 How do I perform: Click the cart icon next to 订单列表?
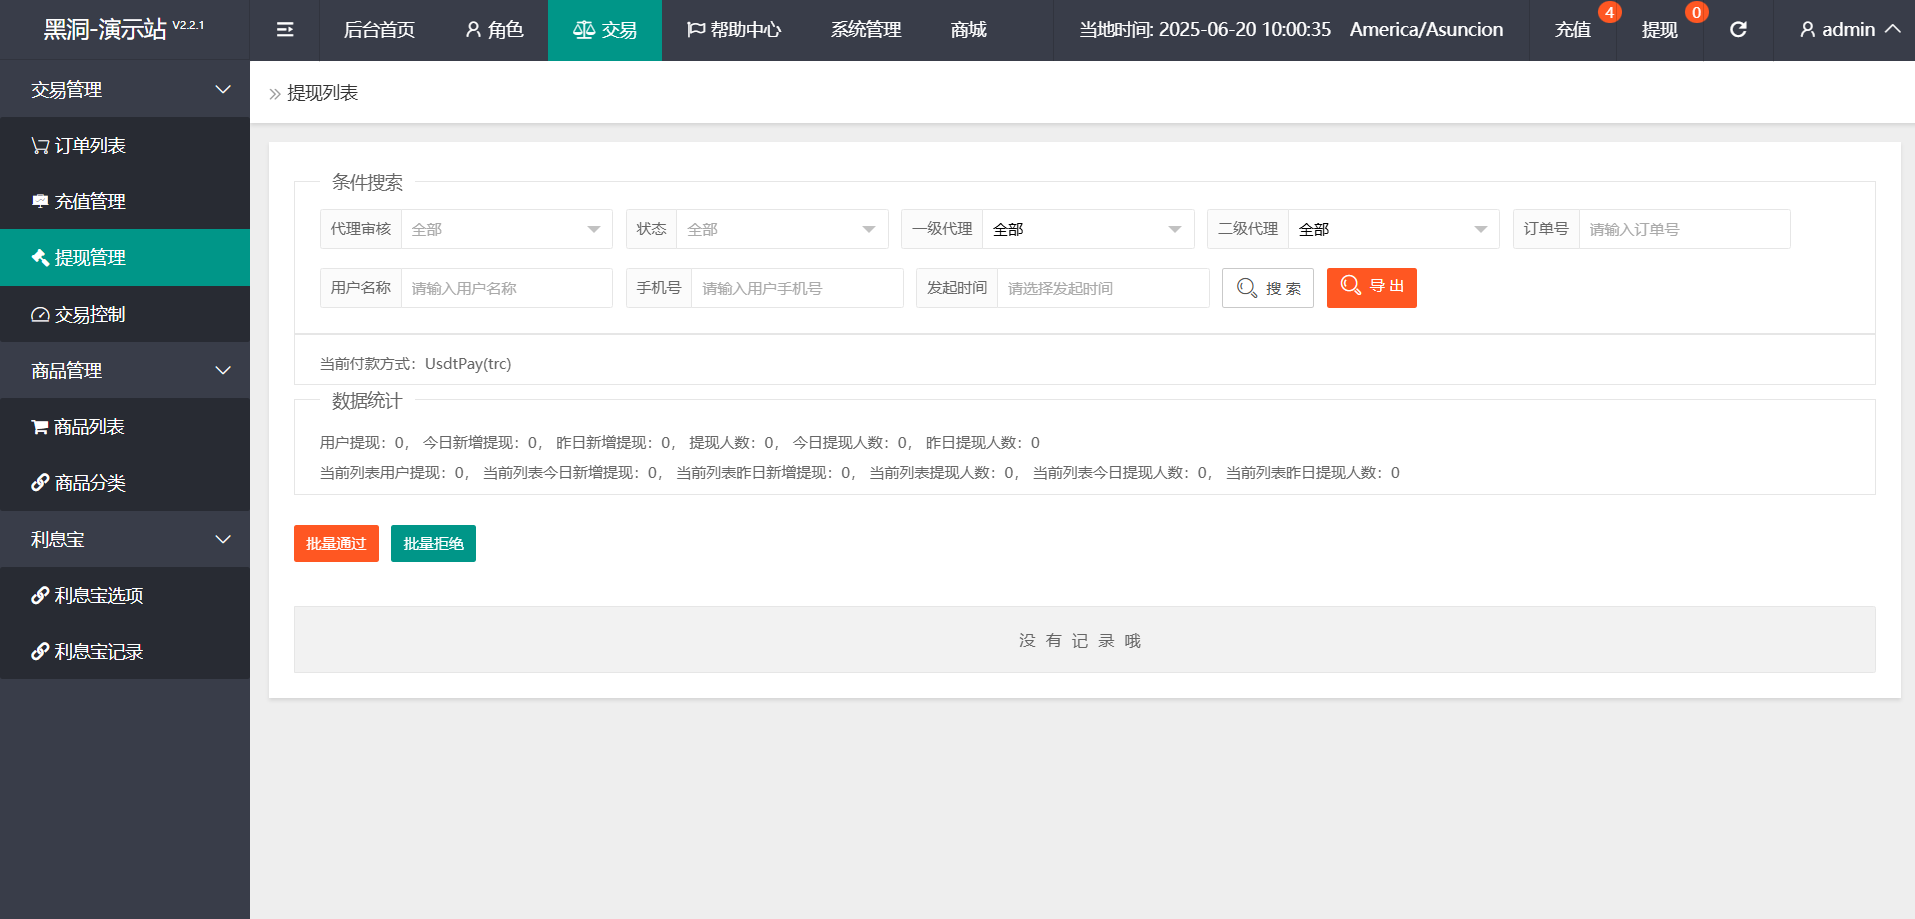pos(40,146)
